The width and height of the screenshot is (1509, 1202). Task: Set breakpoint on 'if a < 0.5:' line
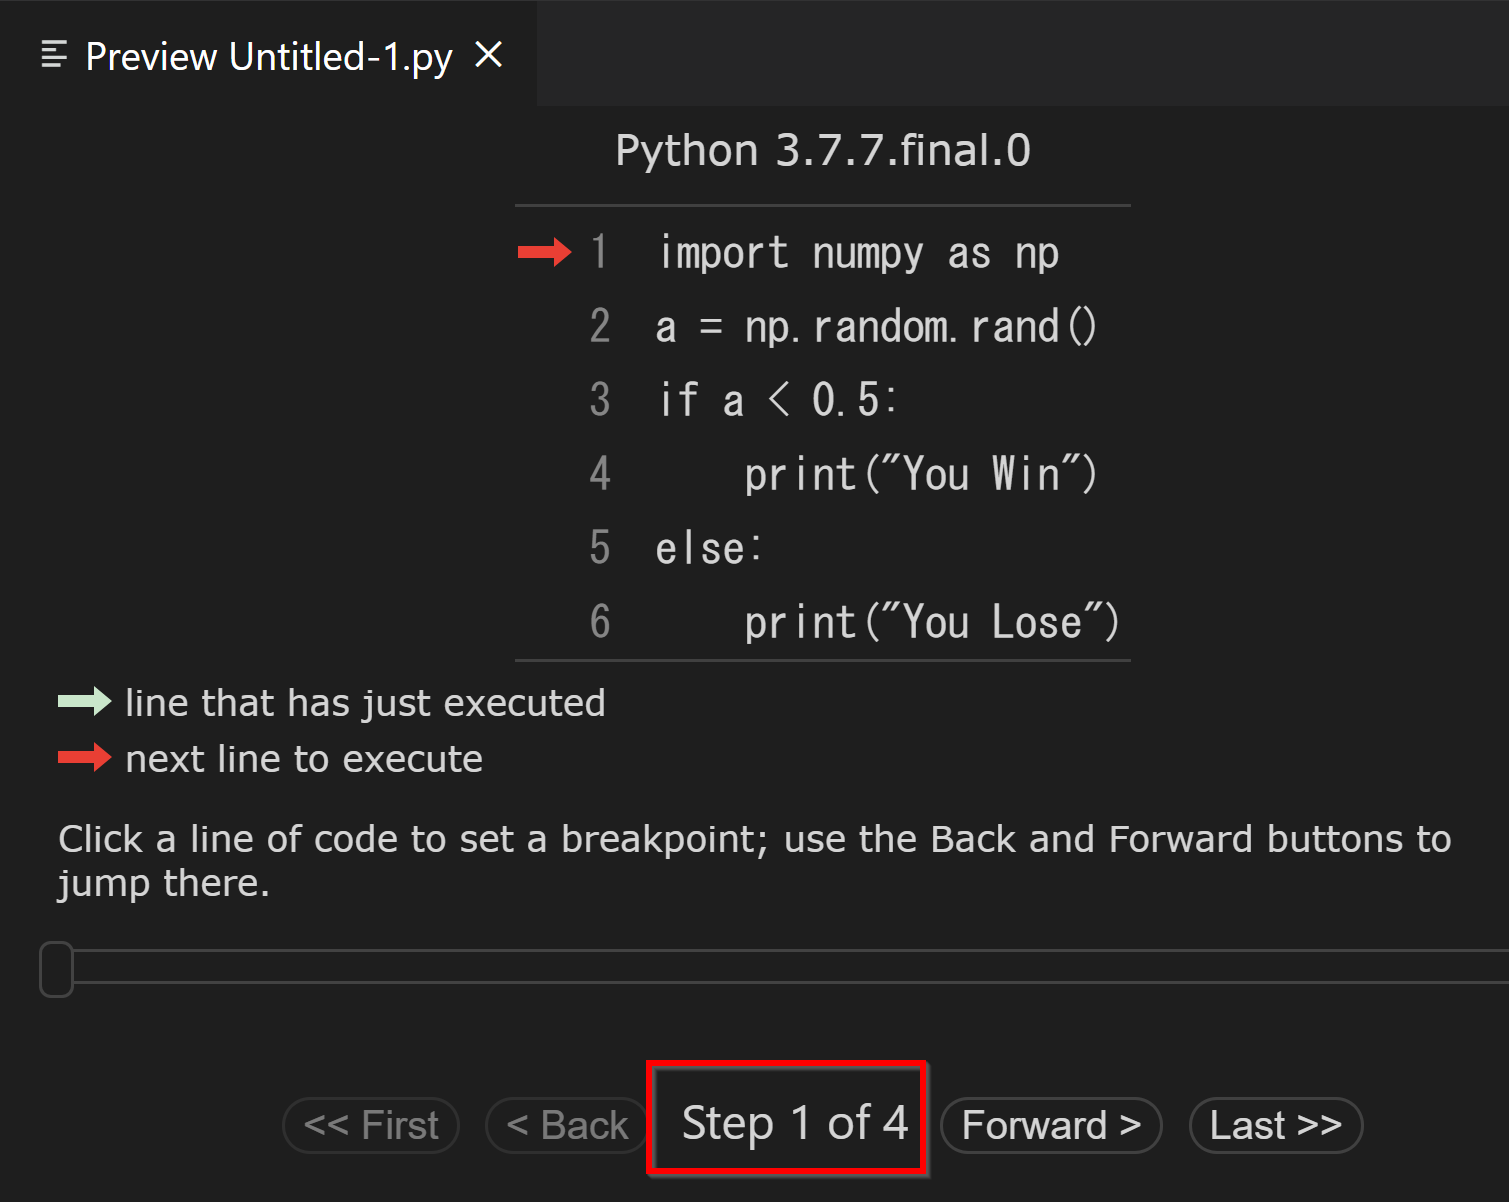point(776,400)
